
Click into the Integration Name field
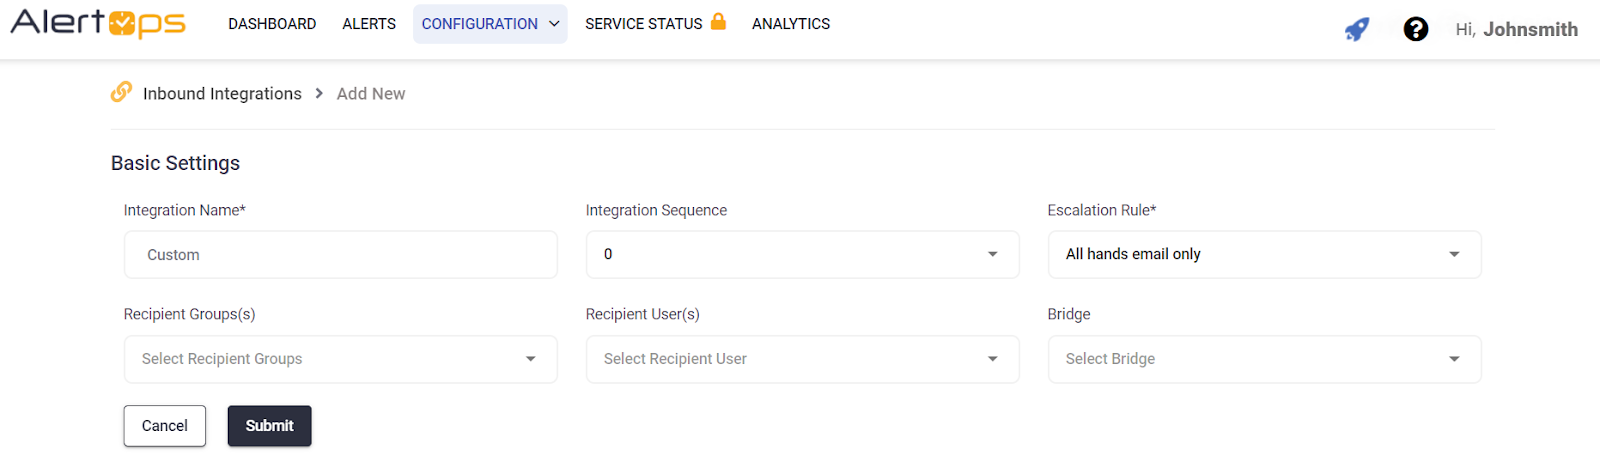pyautogui.click(x=340, y=255)
